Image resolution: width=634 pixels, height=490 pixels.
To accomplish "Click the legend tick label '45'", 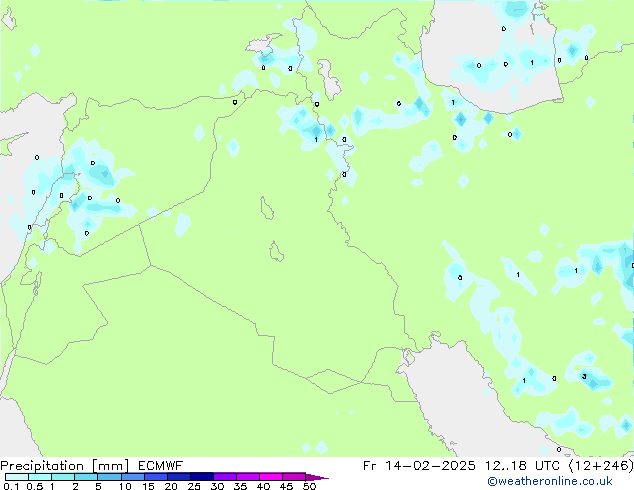I will point(286,486).
